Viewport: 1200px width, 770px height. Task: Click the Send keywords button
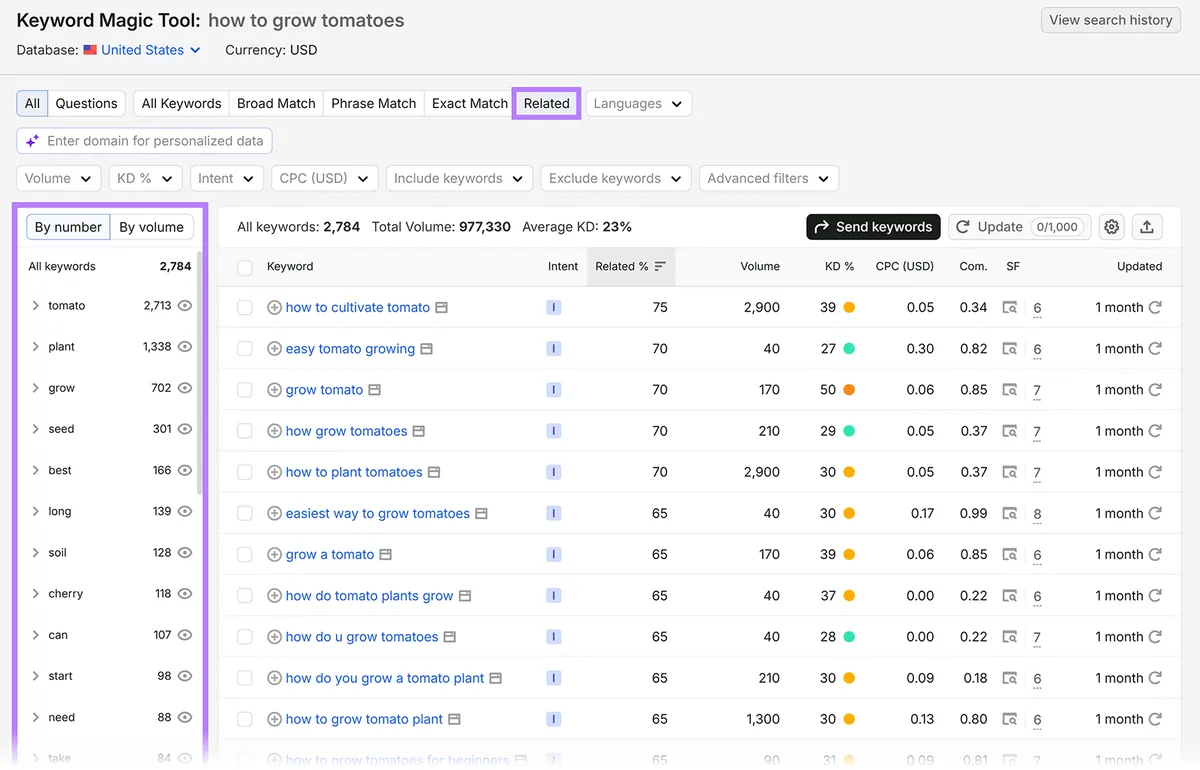pyautogui.click(x=874, y=227)
